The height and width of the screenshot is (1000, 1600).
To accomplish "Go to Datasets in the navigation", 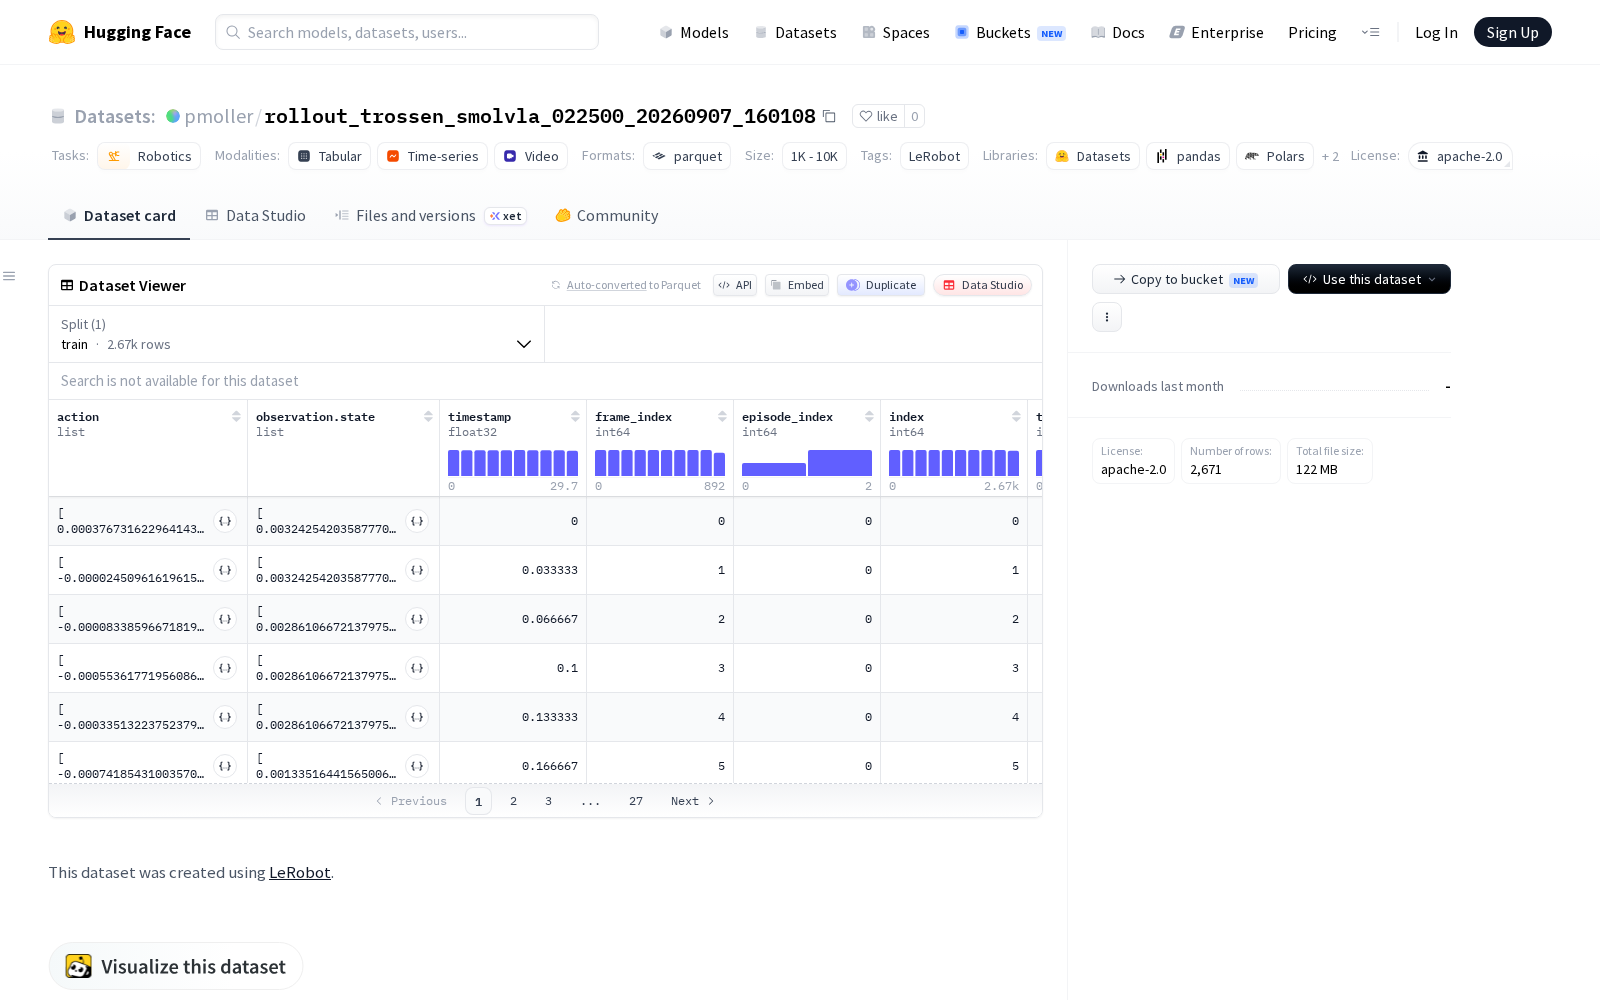I will coord(795,32).
